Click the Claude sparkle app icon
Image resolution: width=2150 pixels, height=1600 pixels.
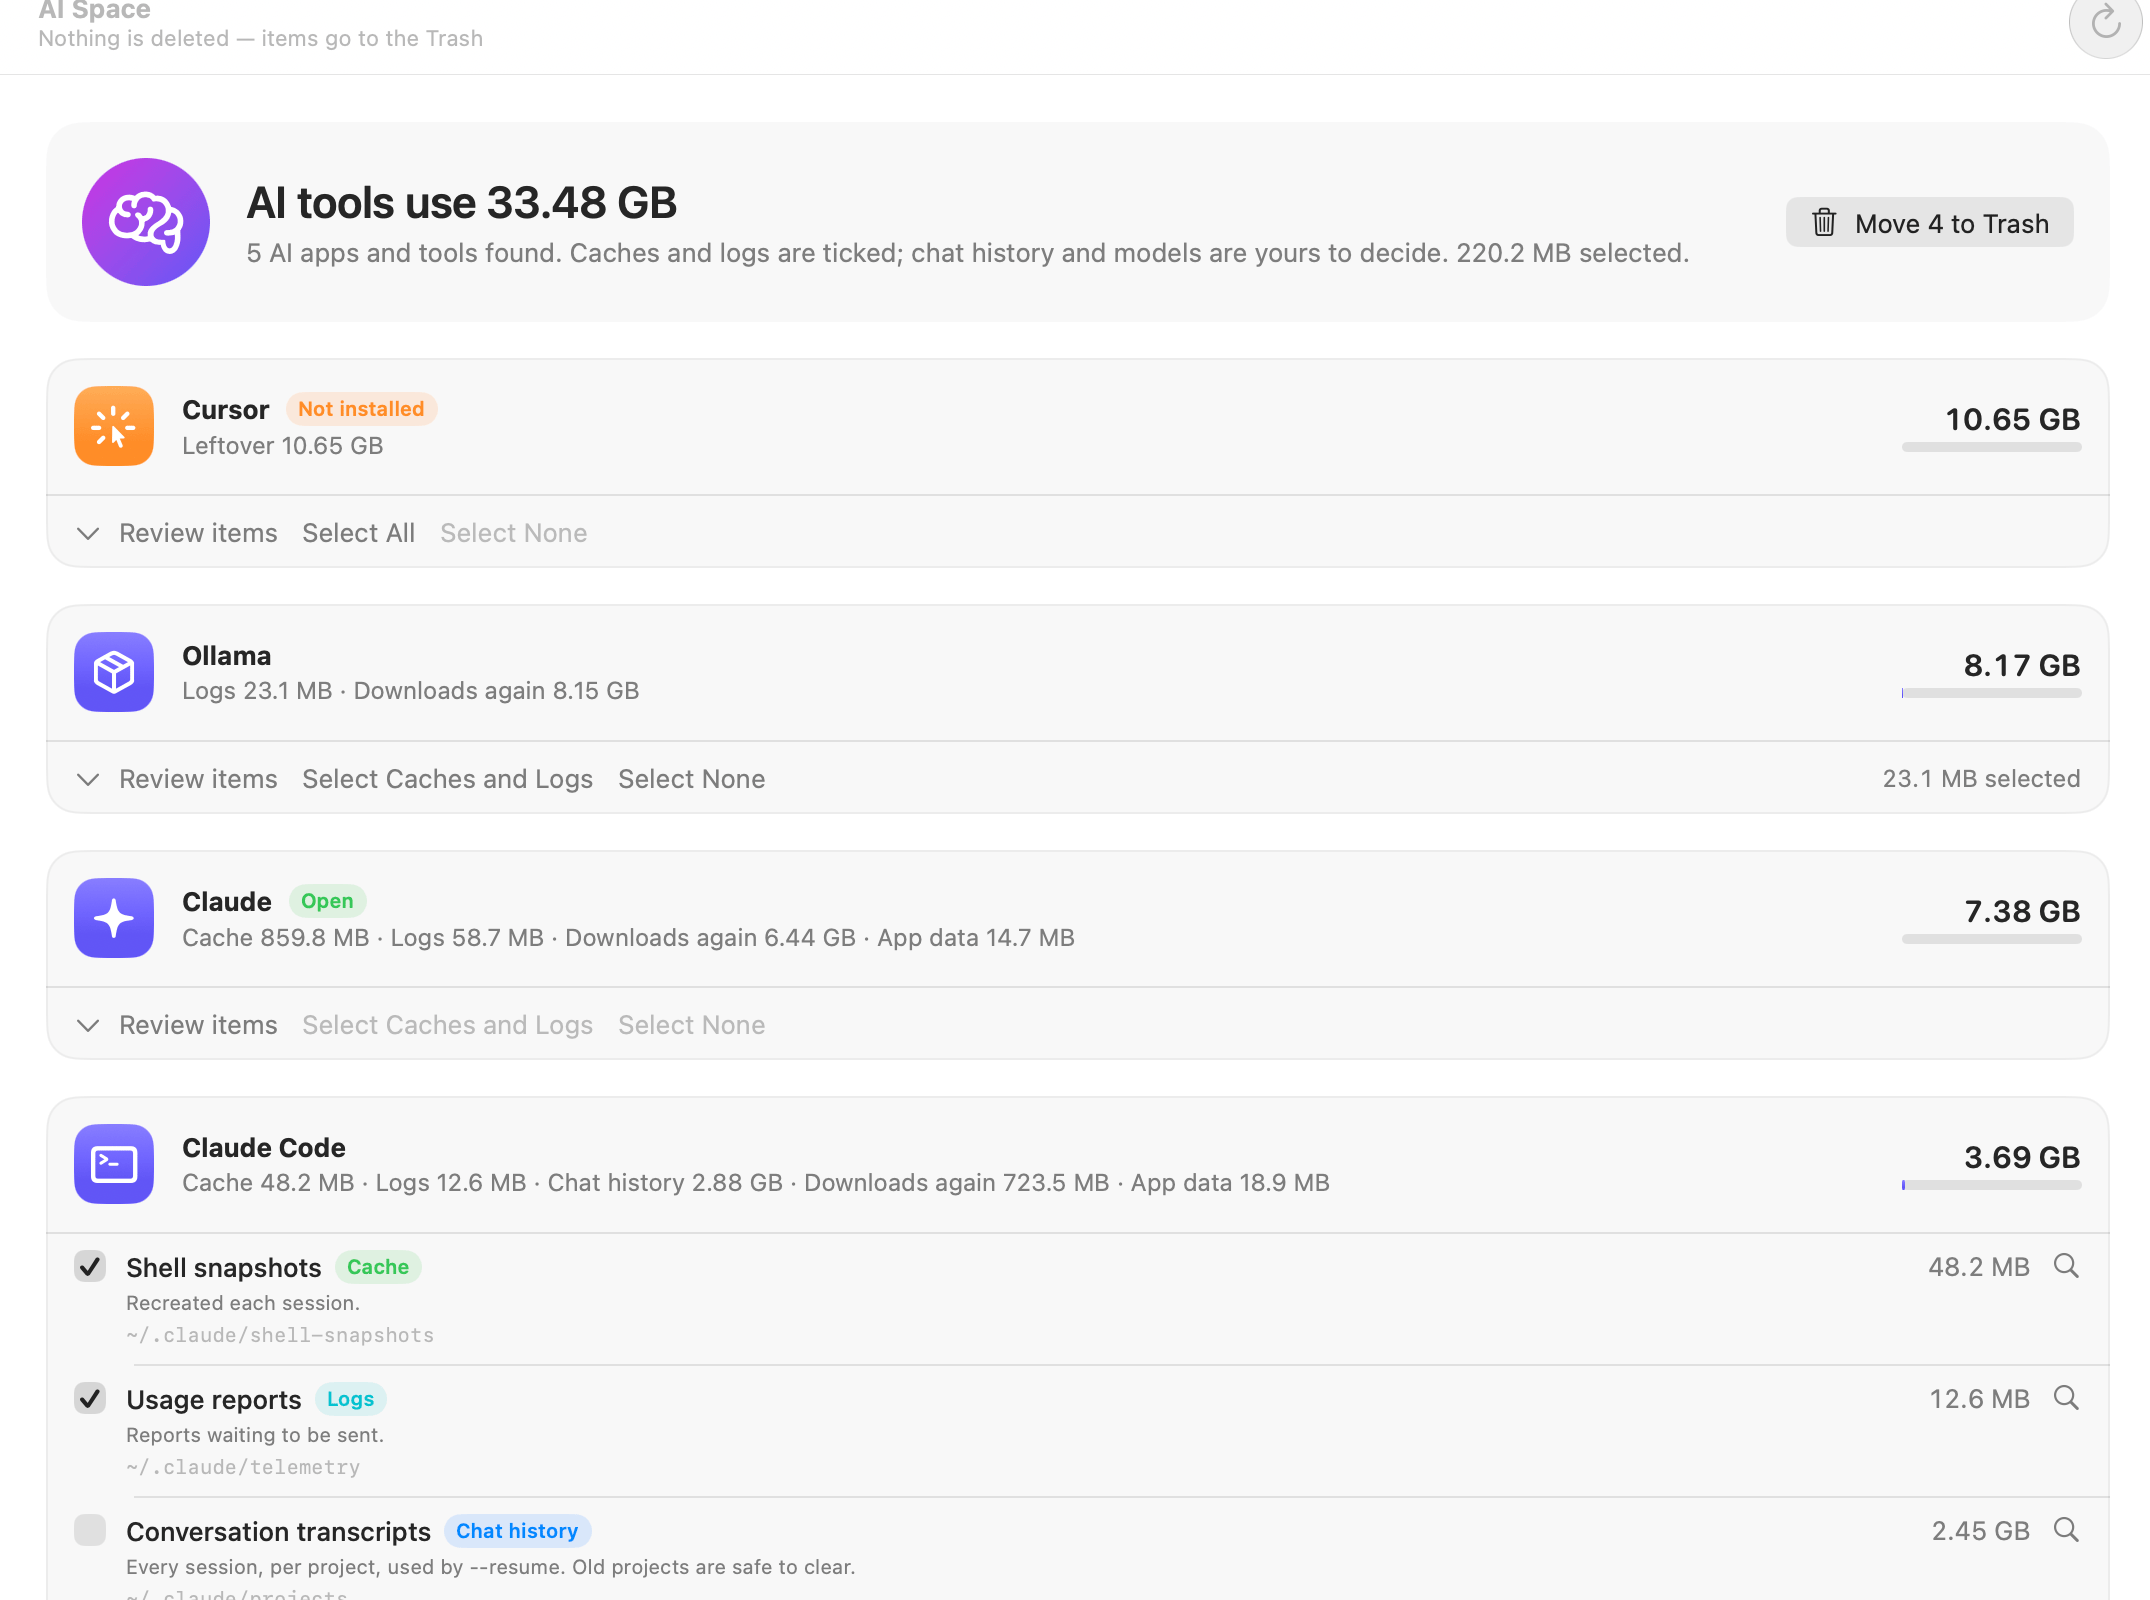[114, 918]
